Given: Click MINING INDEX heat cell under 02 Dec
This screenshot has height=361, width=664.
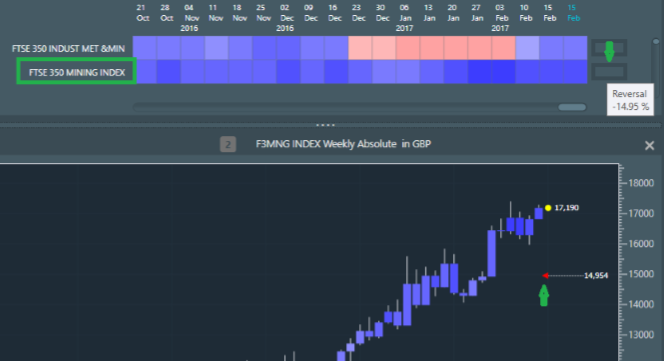Looking at the screenshot, I should tap(288, 72).
